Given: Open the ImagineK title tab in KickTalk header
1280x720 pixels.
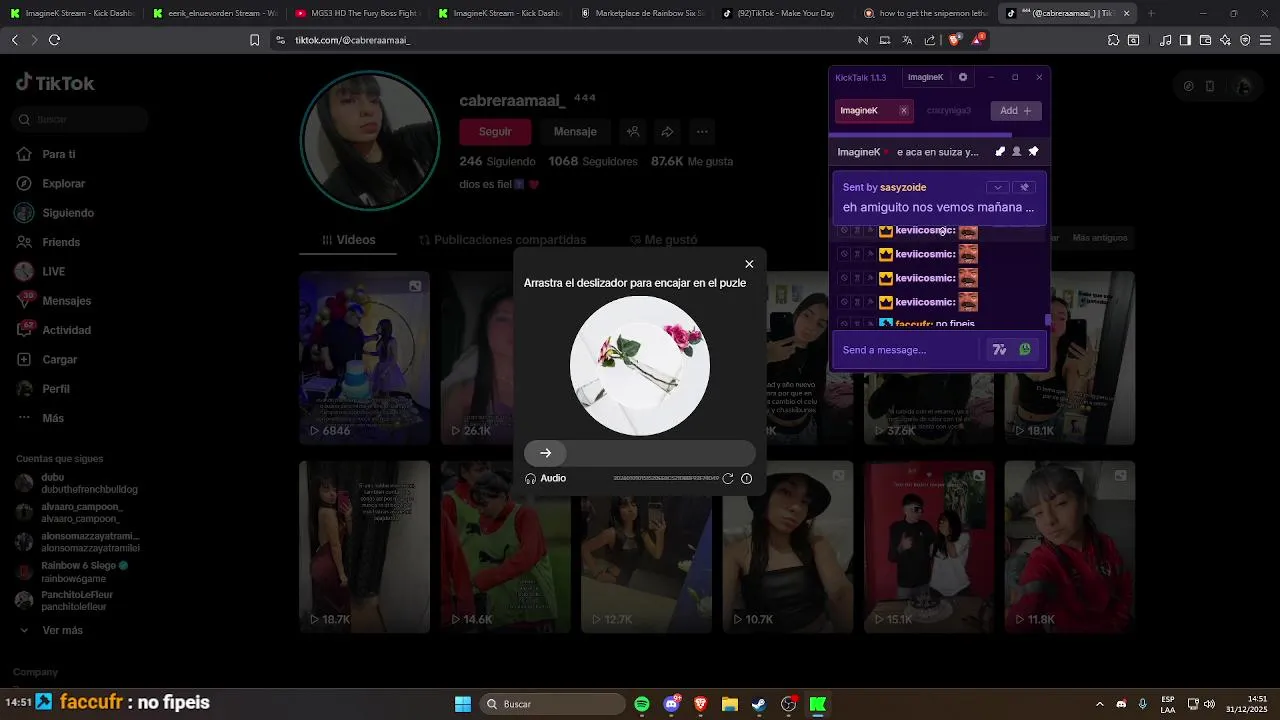Looking at the screenshot, I should (925, 77).
